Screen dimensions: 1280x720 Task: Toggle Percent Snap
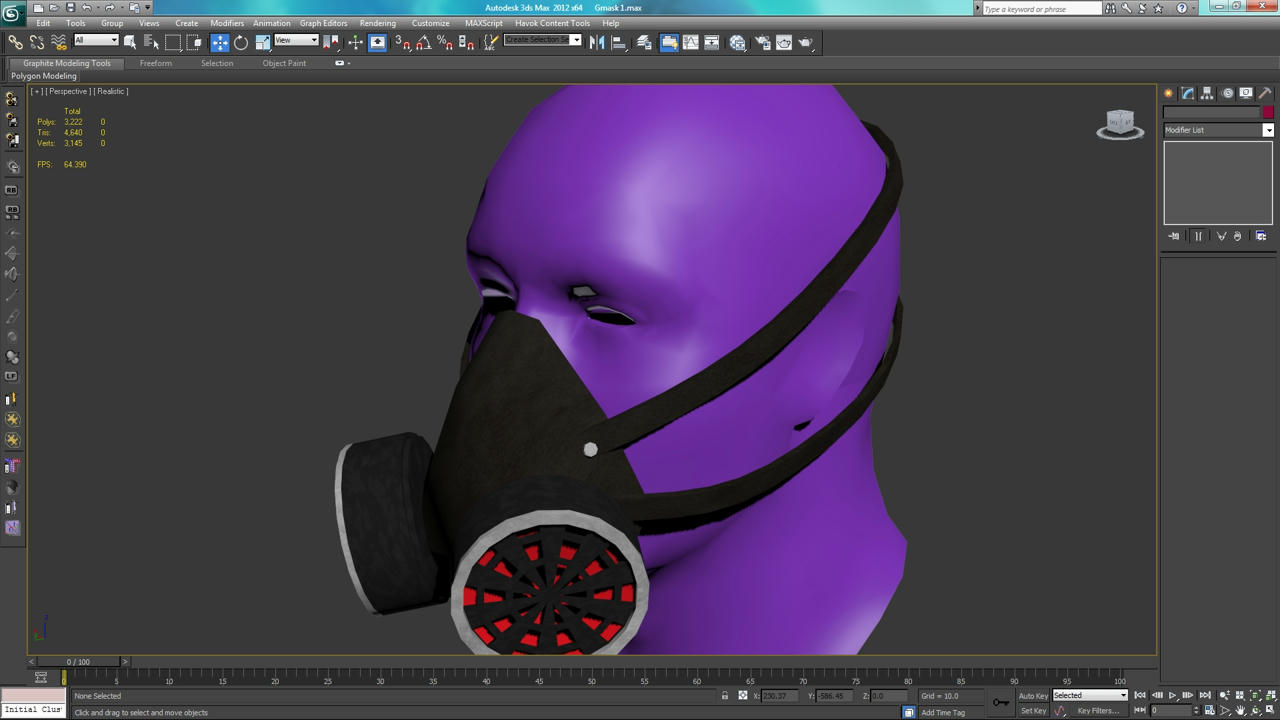445,42
